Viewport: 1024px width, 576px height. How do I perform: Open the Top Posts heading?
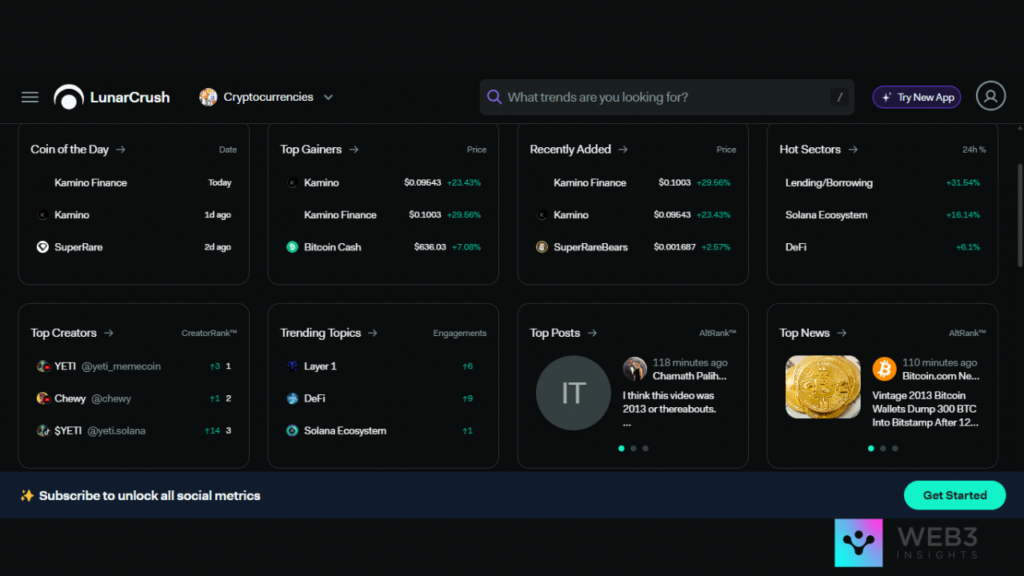(554, 333)
